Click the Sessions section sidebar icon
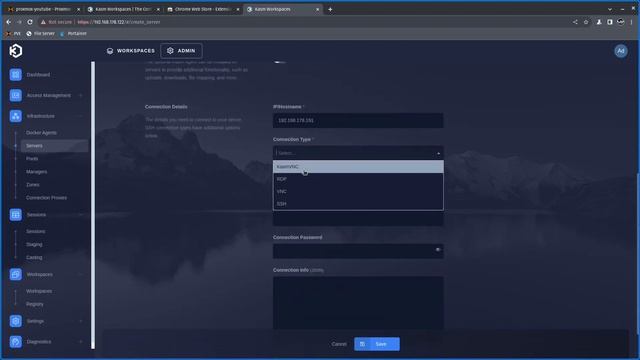Image resolution: width=640 pixels, height=360 pixels. click(16, 215)
